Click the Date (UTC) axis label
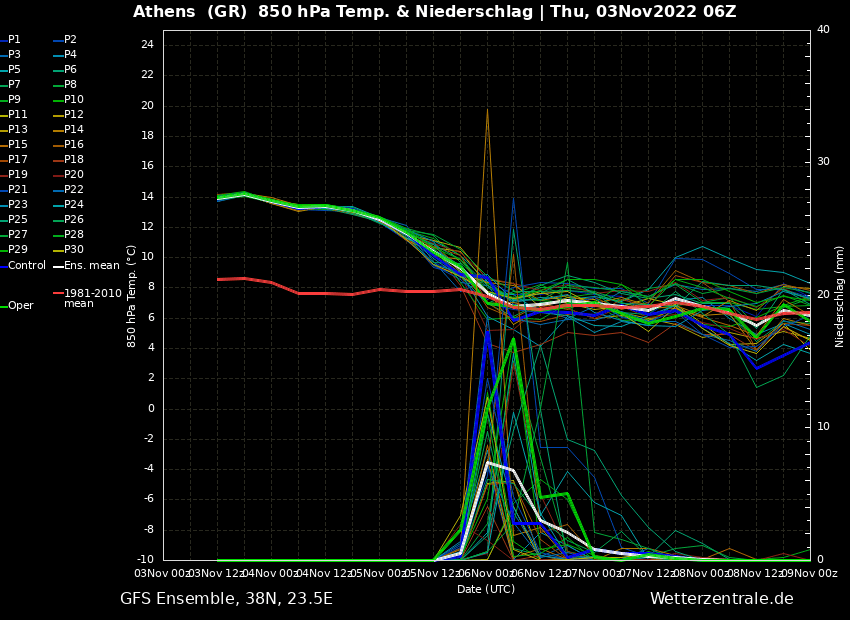 (486, 589)
